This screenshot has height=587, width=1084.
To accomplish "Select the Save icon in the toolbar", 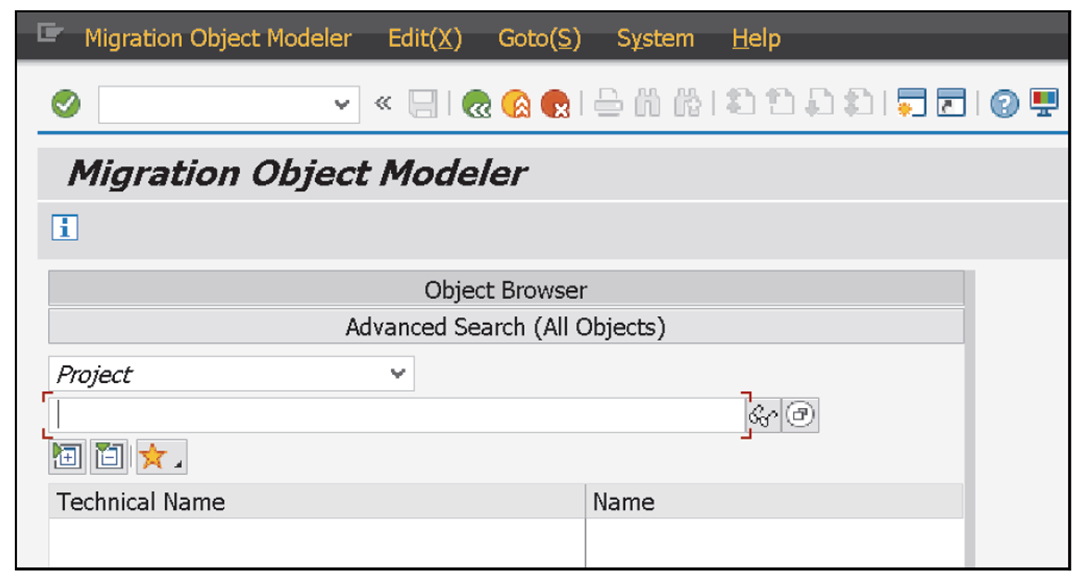I will coord(421,103).
